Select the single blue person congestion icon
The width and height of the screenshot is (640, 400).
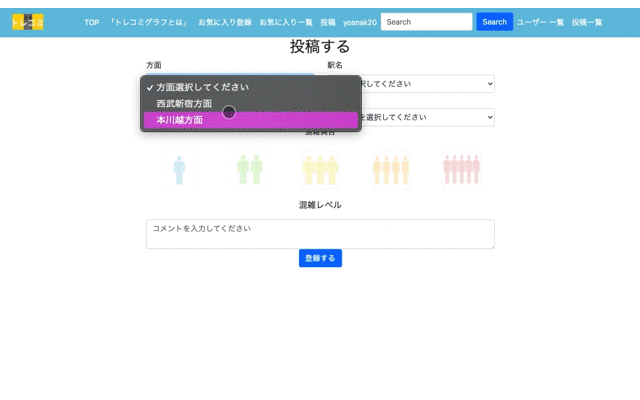click(x=179, y=170)
